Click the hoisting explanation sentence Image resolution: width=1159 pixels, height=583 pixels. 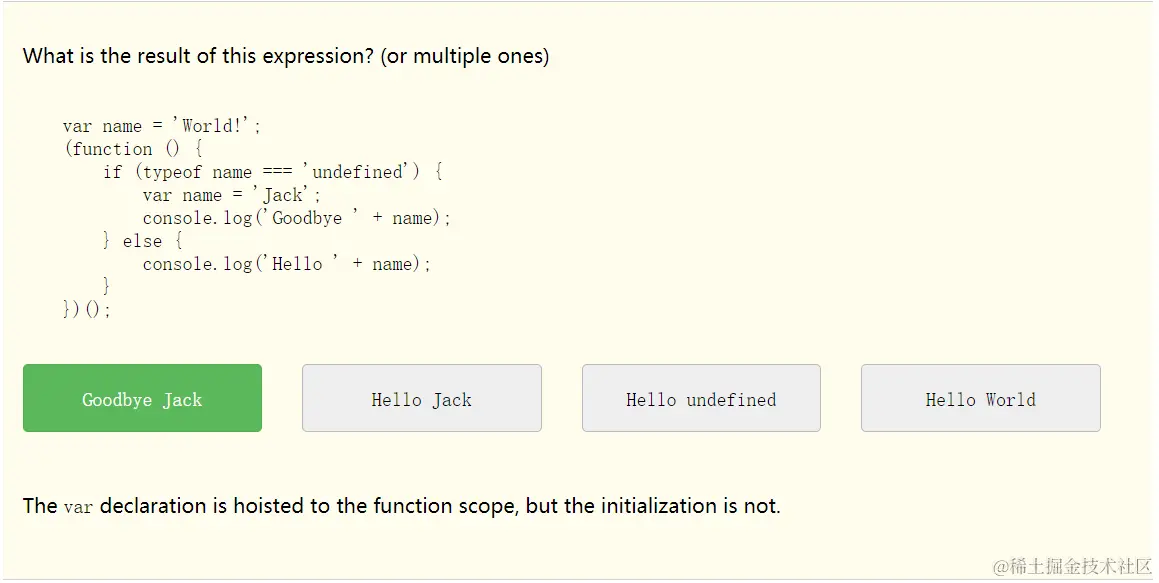tap(401, 506)
